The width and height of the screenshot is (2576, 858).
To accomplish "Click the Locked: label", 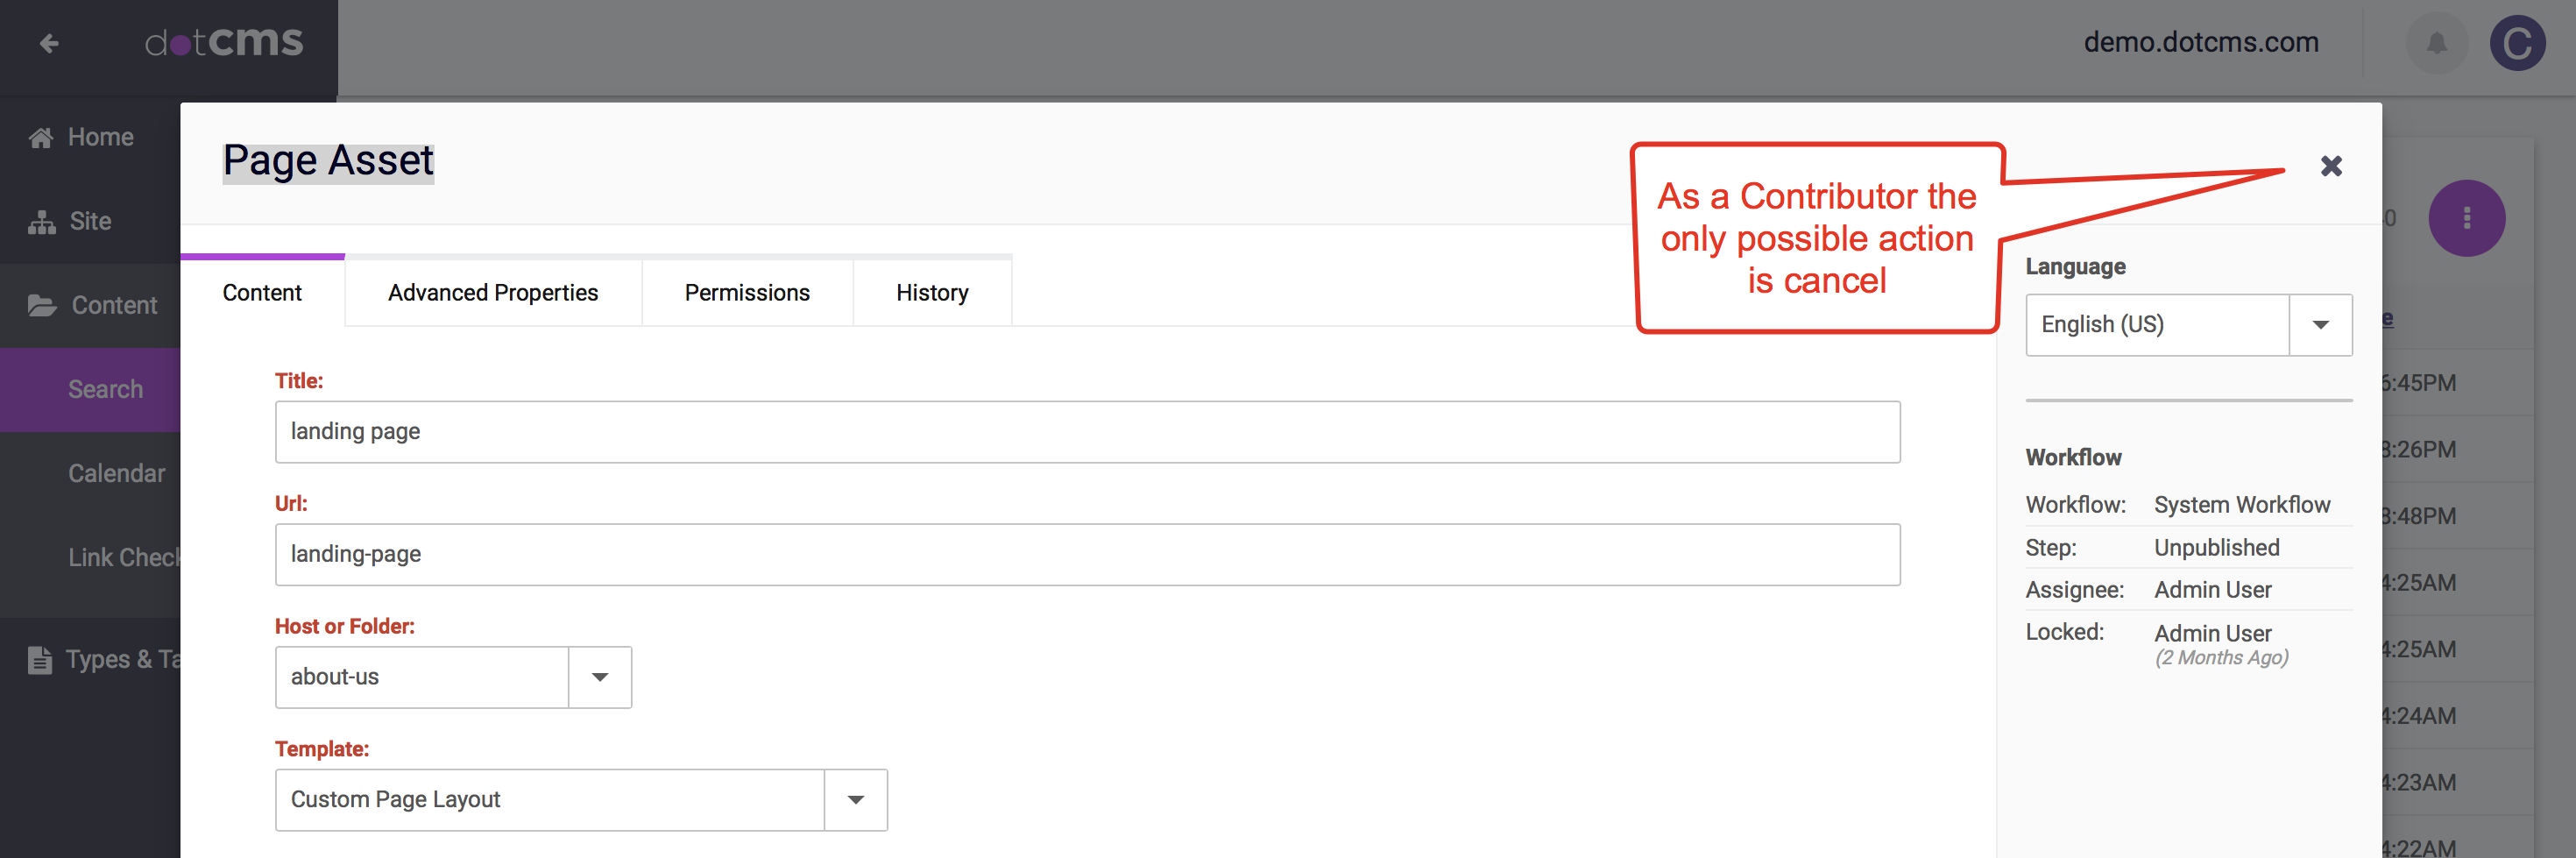I will point(2065,632).
